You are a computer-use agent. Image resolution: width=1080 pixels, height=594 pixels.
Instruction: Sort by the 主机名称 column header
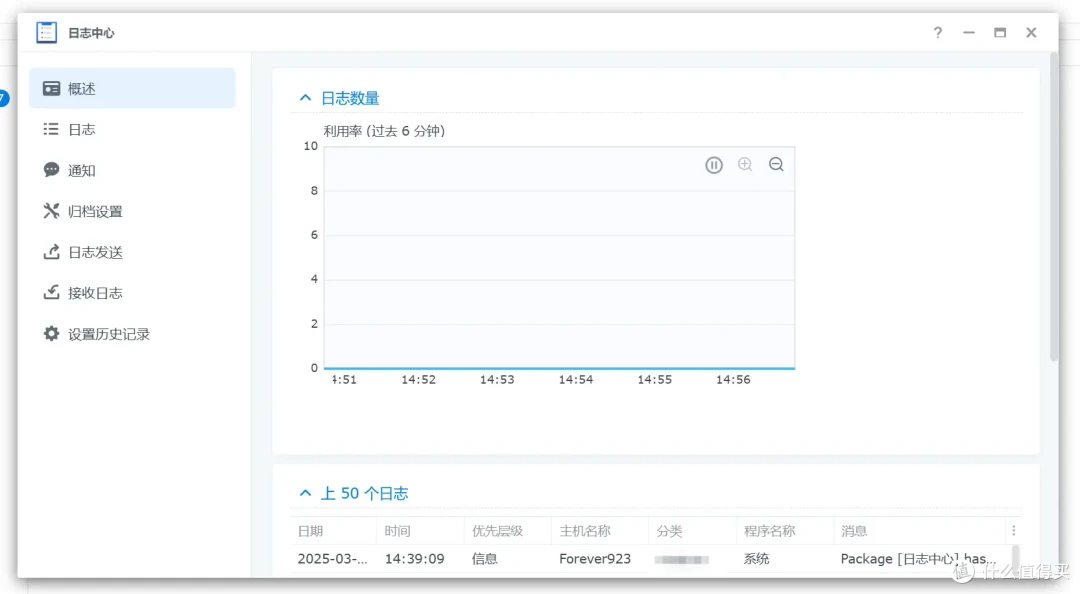[600, 531]
